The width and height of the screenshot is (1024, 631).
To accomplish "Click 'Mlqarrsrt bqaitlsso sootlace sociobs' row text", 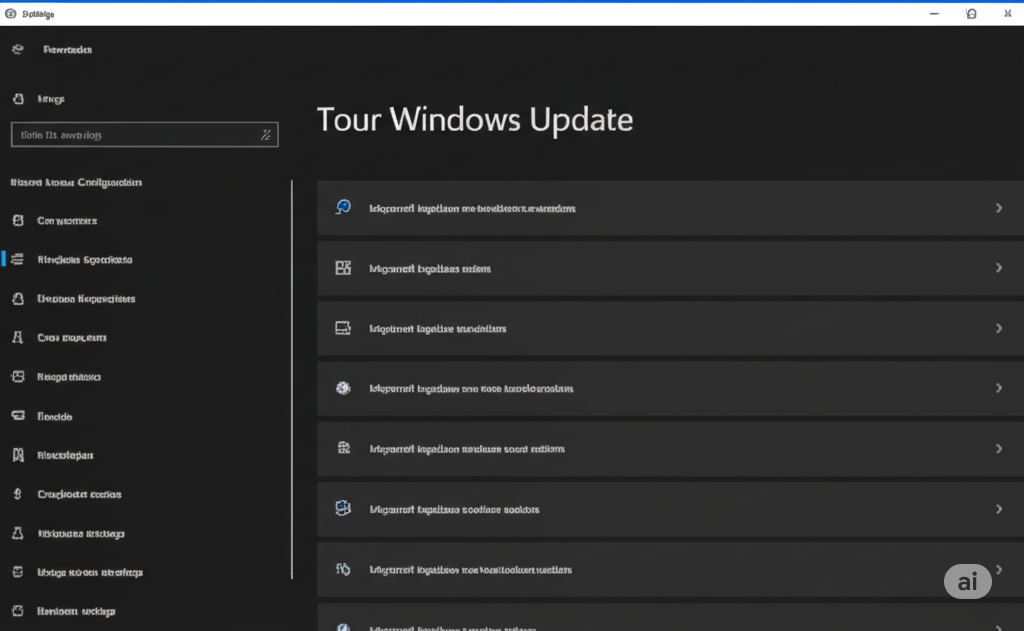I will click(454, 510).
